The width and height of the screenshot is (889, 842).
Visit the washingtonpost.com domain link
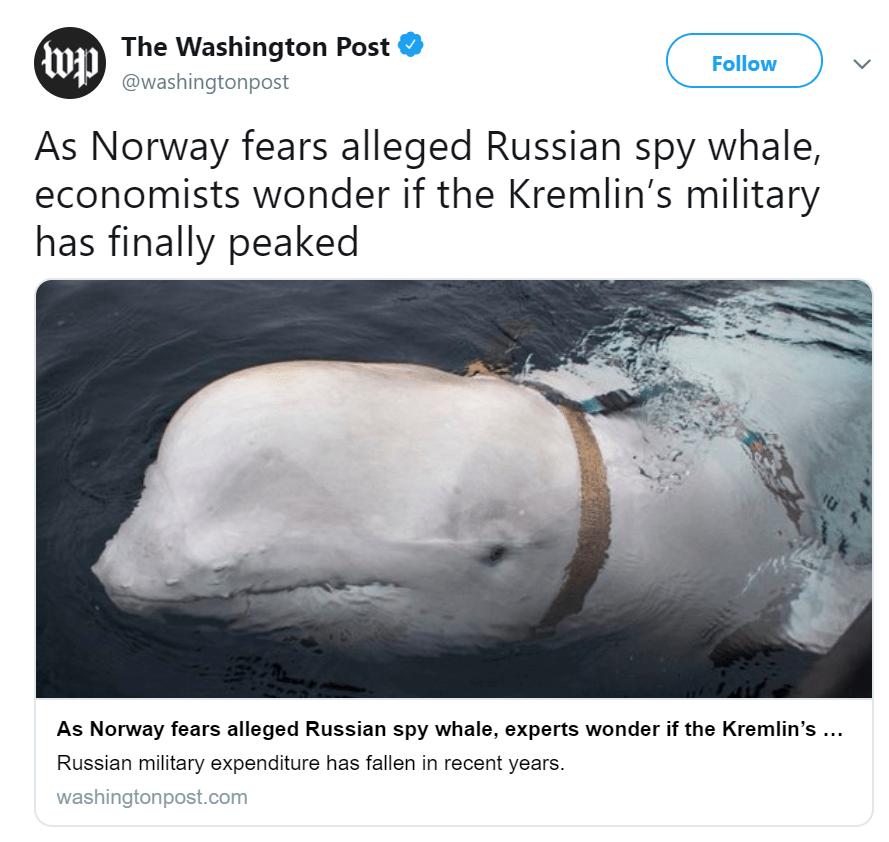point(152,797)
